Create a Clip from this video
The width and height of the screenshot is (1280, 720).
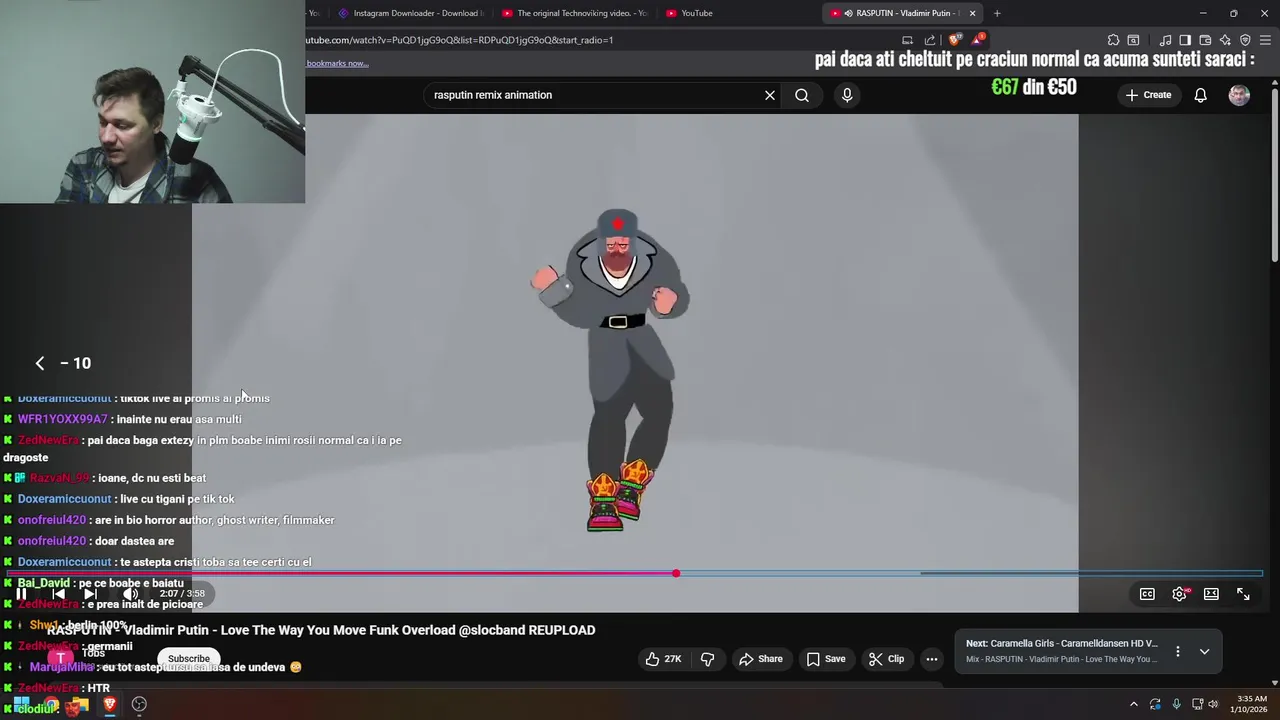click(887, 659)
